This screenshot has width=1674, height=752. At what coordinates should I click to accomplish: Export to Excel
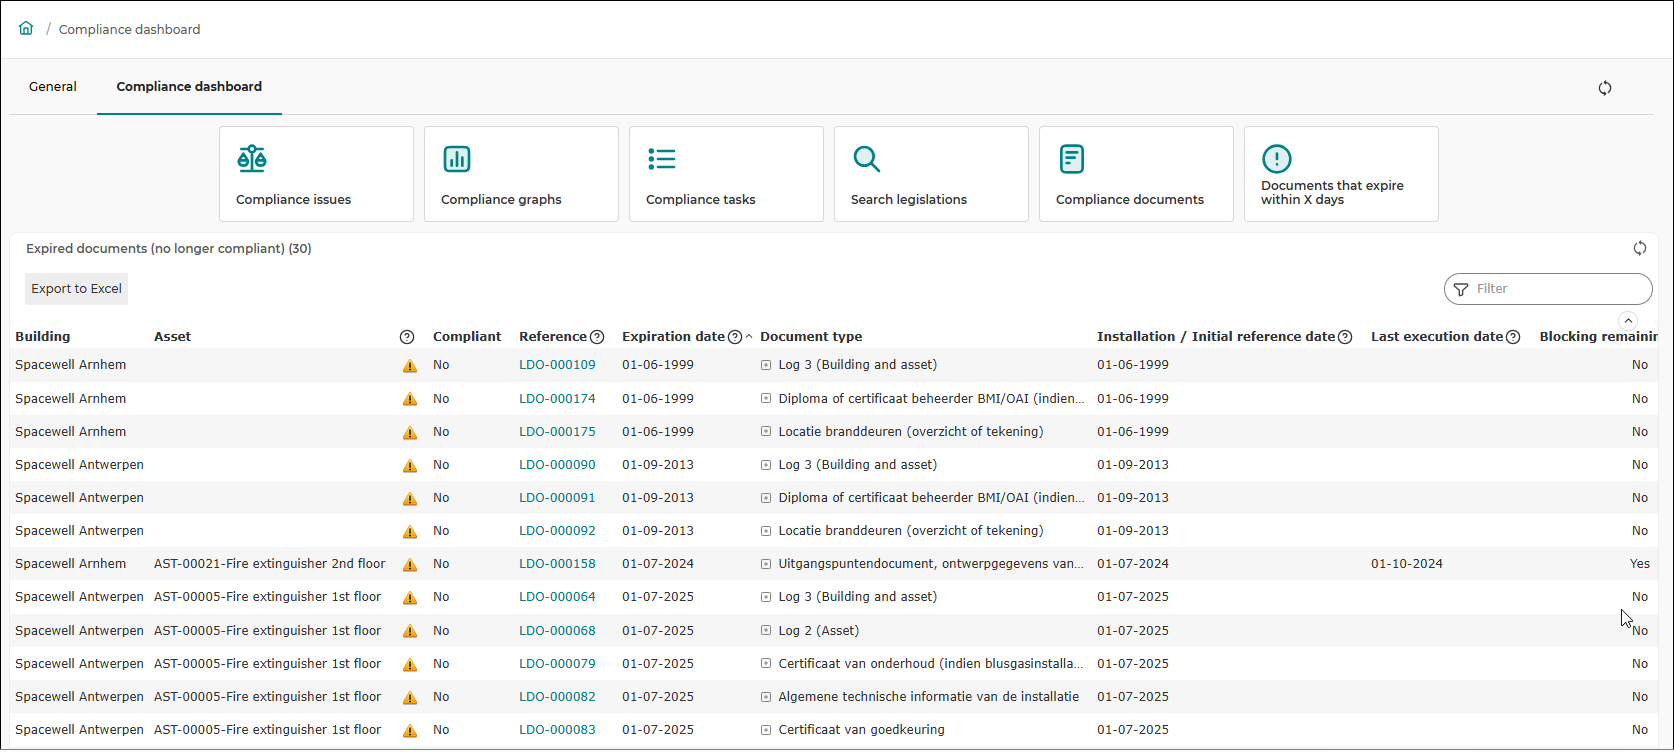pyautogui.click(x=76, y=289)
